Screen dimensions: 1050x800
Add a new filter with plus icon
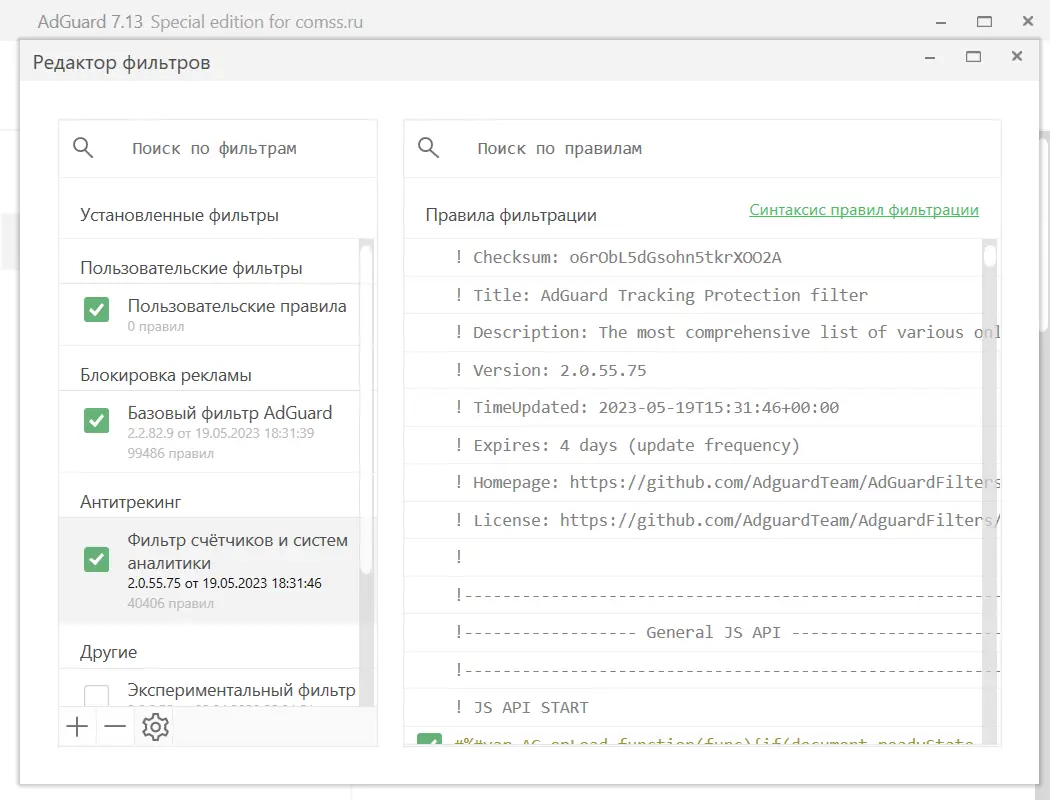[77, 727]
